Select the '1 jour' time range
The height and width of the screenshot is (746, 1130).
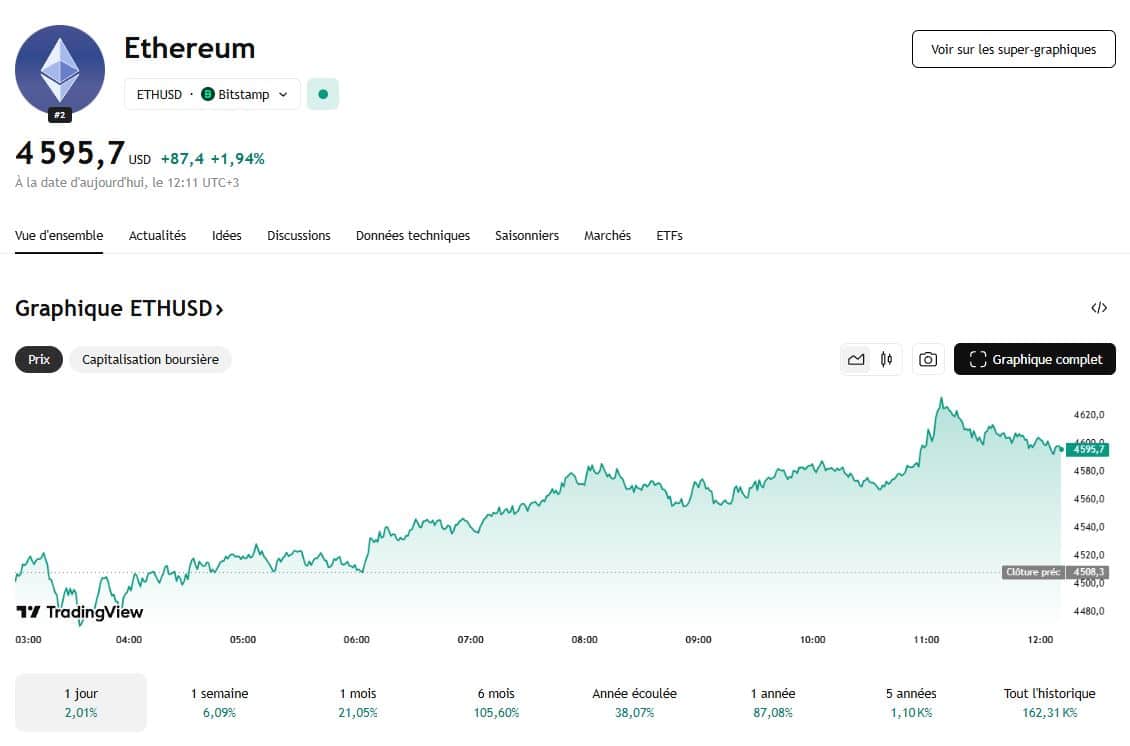point(81,703)
